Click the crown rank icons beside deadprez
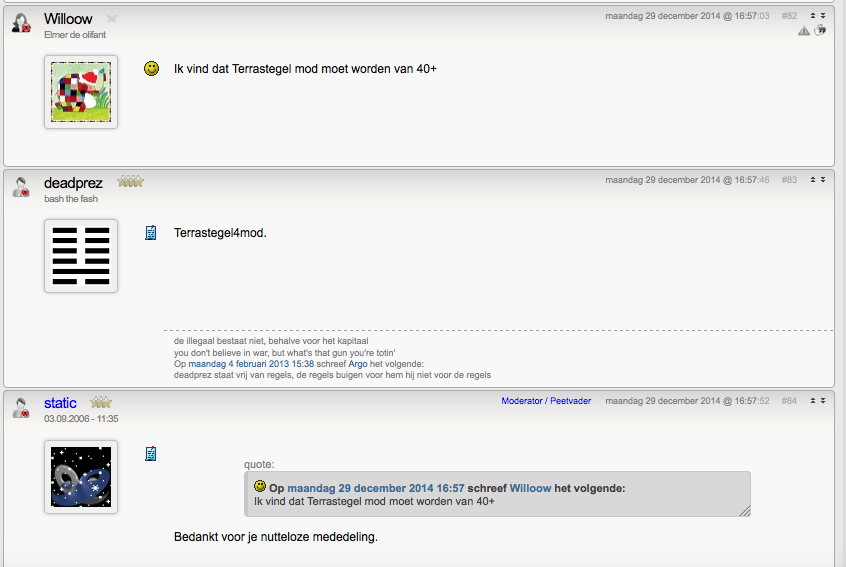The height and width of the screenshot is (567, 846). click(x=131, y=181)
